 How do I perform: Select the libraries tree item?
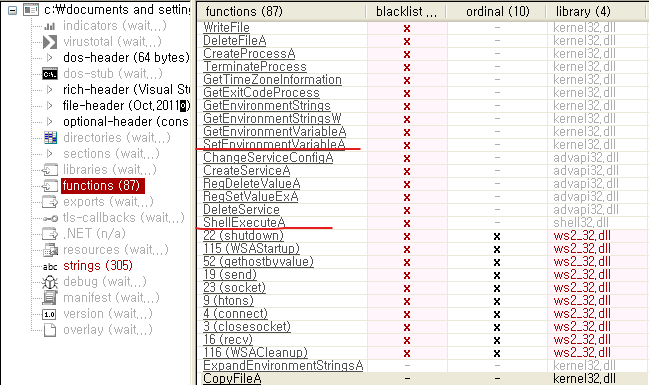[x=110, y=170]
